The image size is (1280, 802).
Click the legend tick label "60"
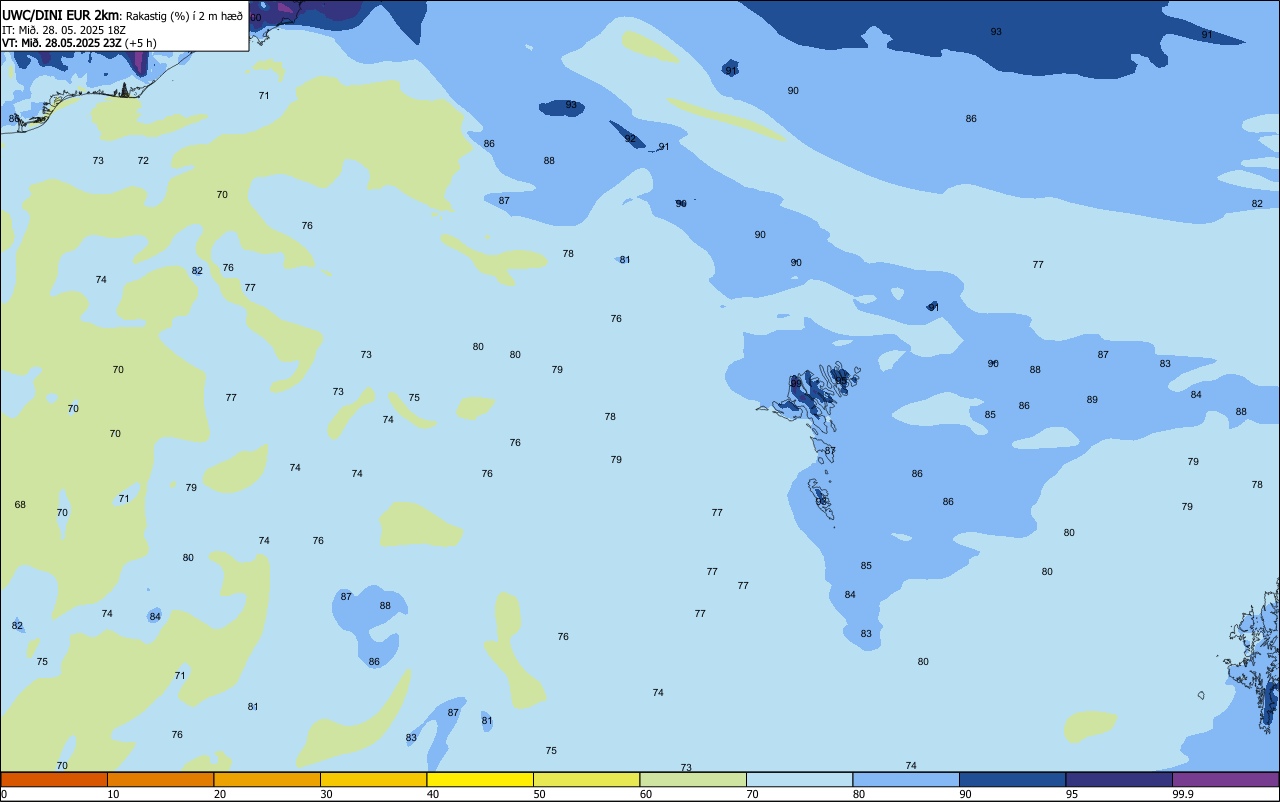pos(646,794)
